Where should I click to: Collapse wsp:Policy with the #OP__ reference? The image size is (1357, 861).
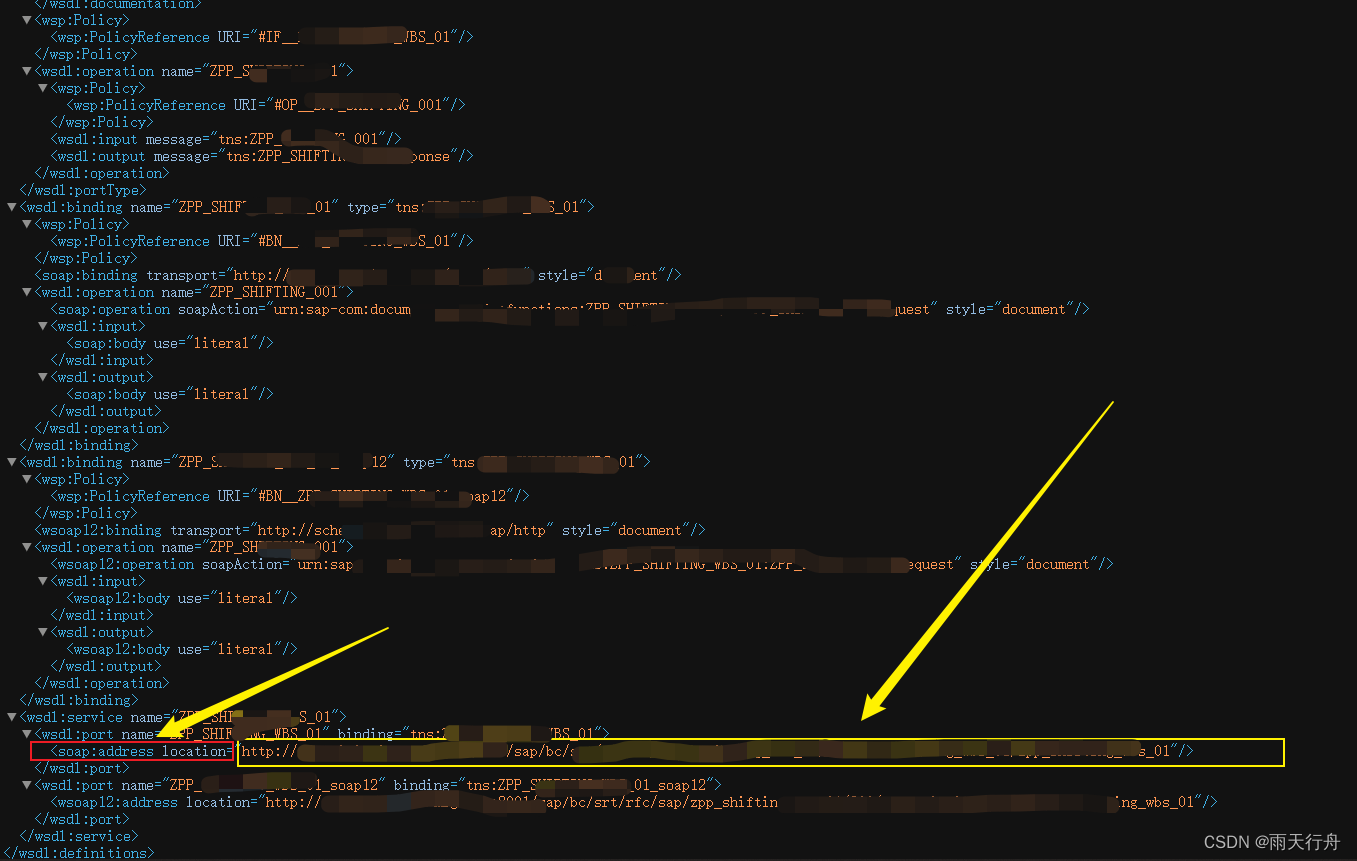44,88
